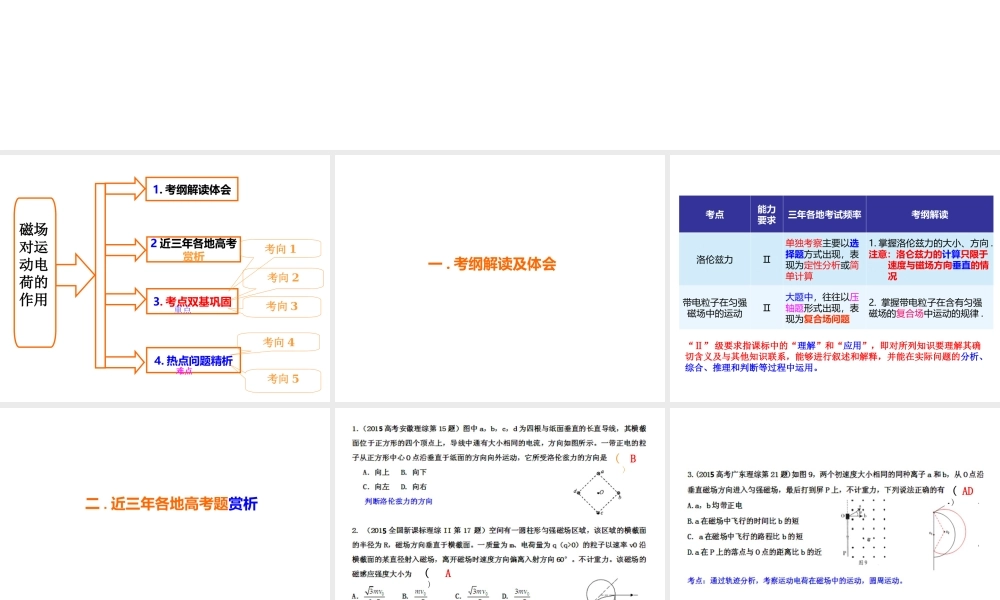
Task: Click the box labeled 4. 热点问题精析
Action: [193, 361]
